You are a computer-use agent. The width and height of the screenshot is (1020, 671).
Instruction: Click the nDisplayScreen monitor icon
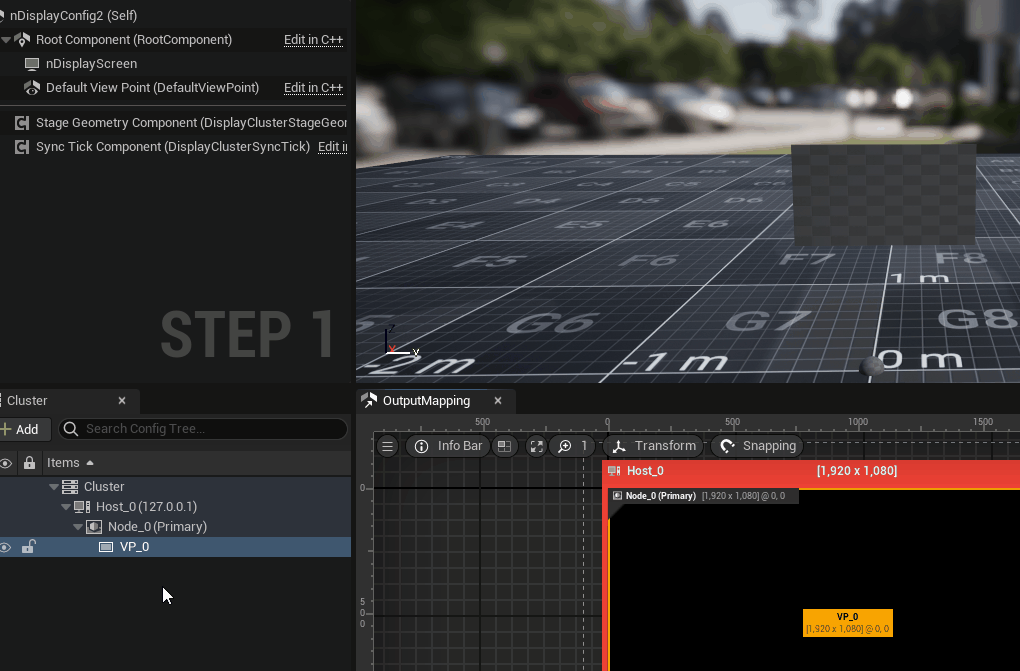point(31,64)
